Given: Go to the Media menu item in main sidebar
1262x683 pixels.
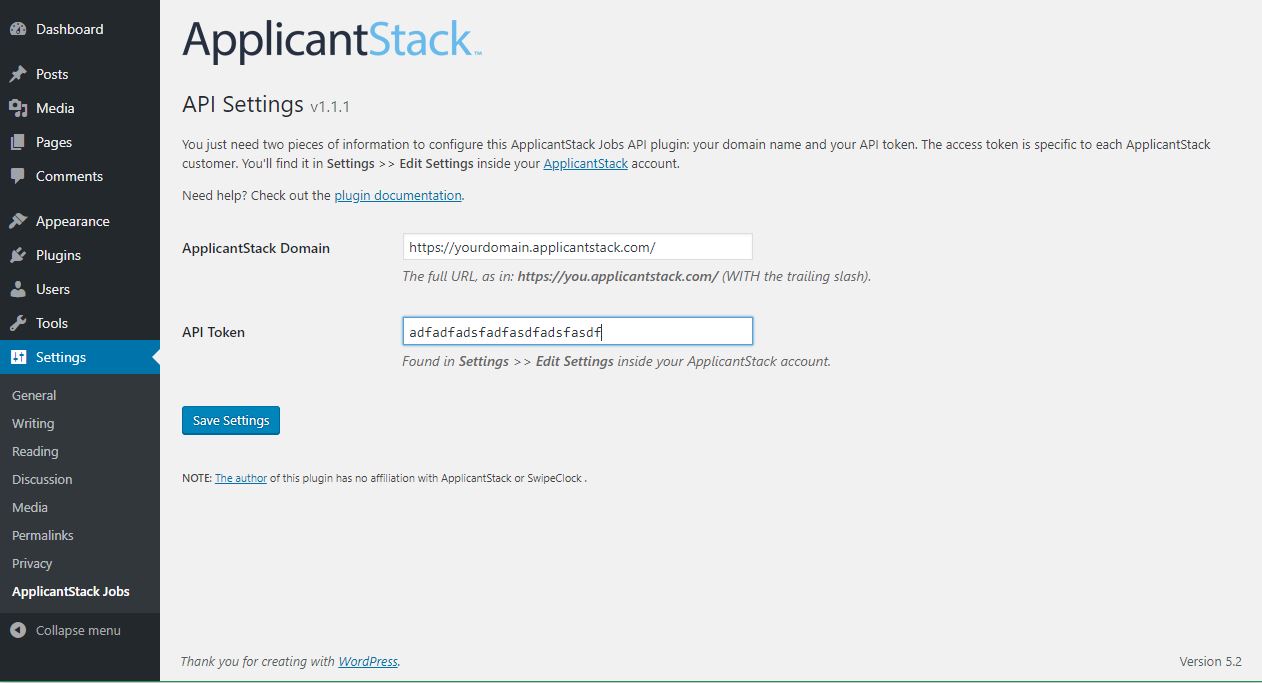Looking at the screenshot, I should click(80, 108).
